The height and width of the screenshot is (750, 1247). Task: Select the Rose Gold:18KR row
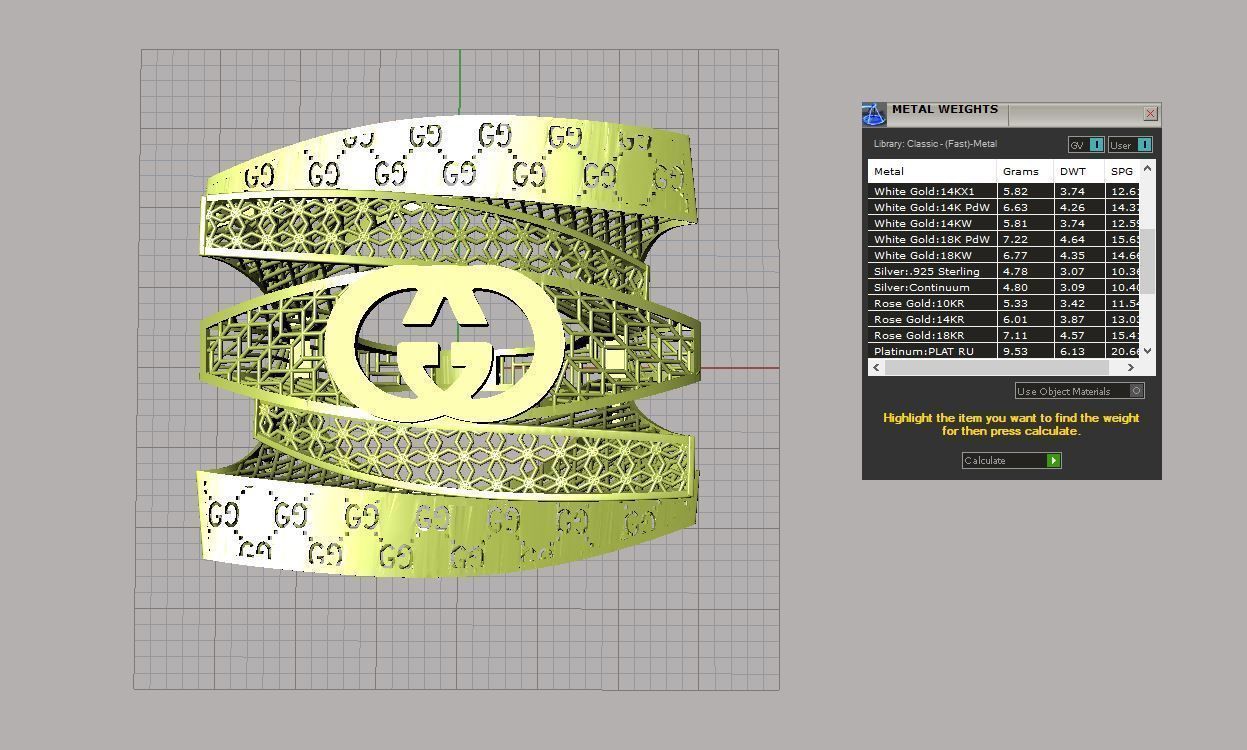click(x=1004, y=335)
